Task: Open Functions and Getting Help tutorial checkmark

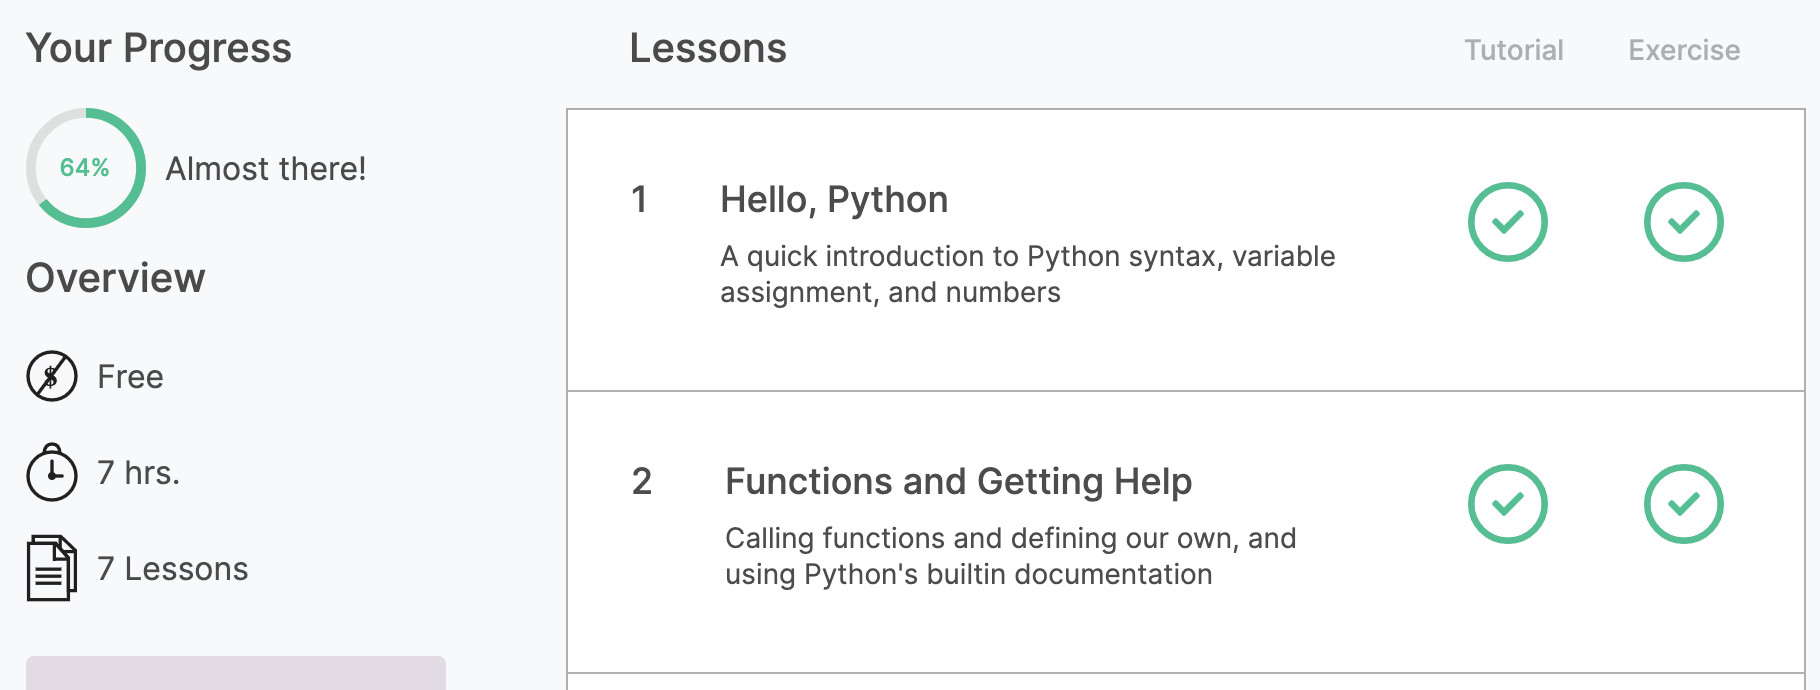Action: click(1507, 504)
